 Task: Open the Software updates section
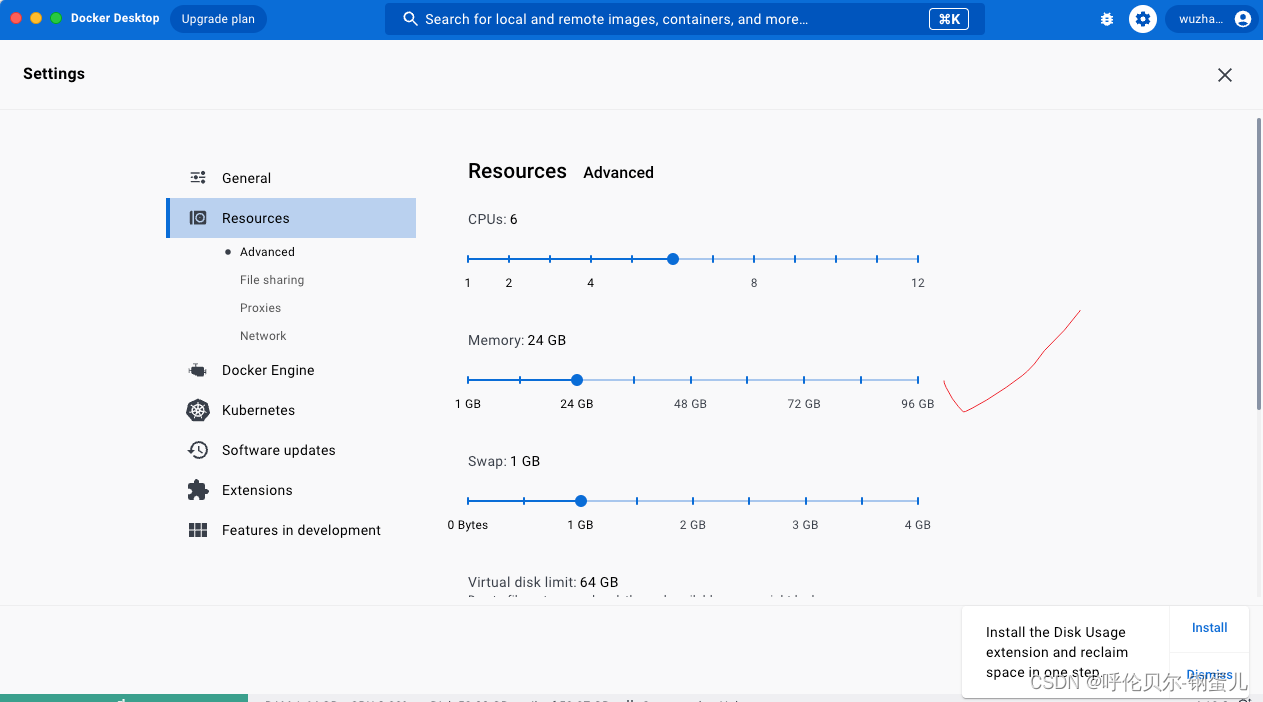[291, 450]
